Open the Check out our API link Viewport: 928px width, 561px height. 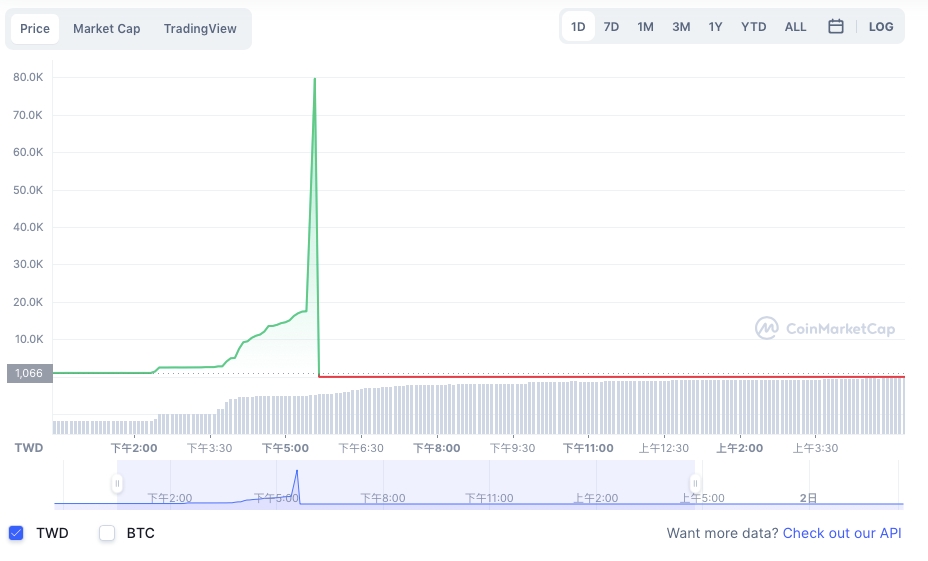point(842,533)
